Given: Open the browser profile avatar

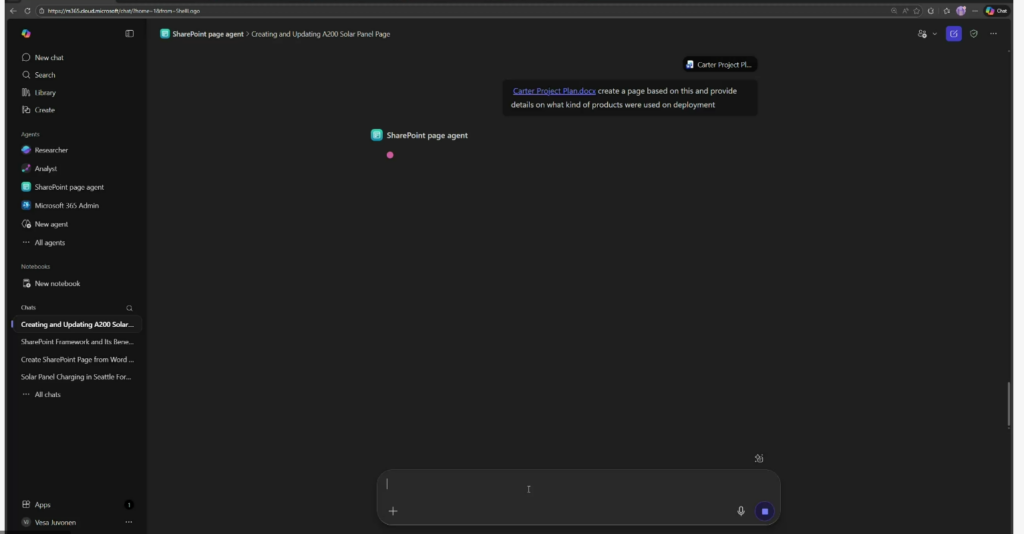Looking at the screenshot, I should [961, 10].
